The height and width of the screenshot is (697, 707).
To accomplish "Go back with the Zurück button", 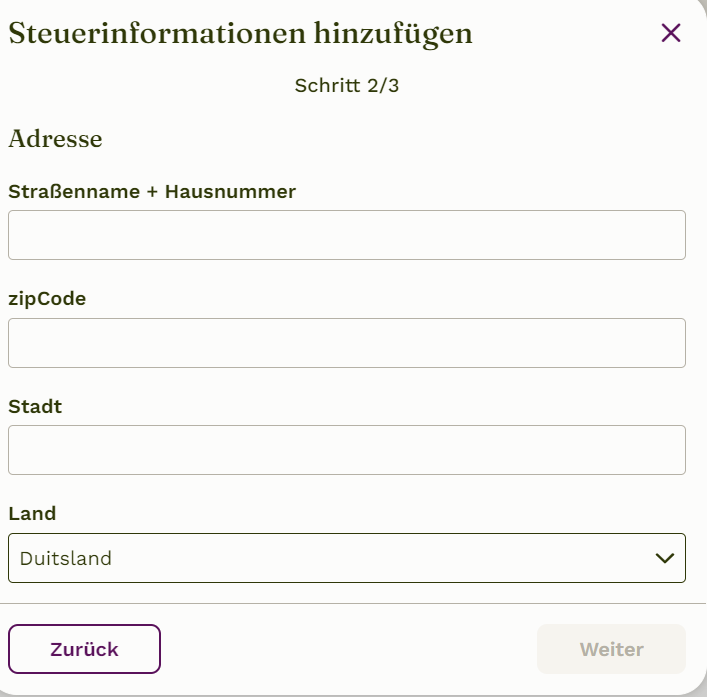I will pos(84,649).
